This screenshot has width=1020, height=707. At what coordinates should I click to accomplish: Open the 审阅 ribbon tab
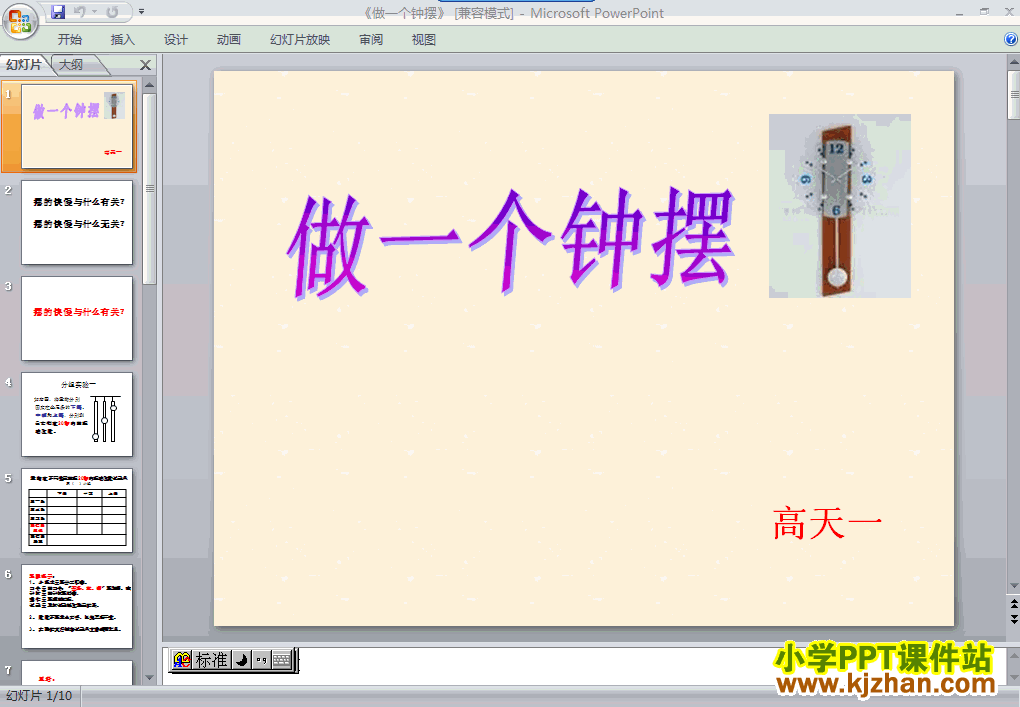pyautogui.click(x=371, y=40)
